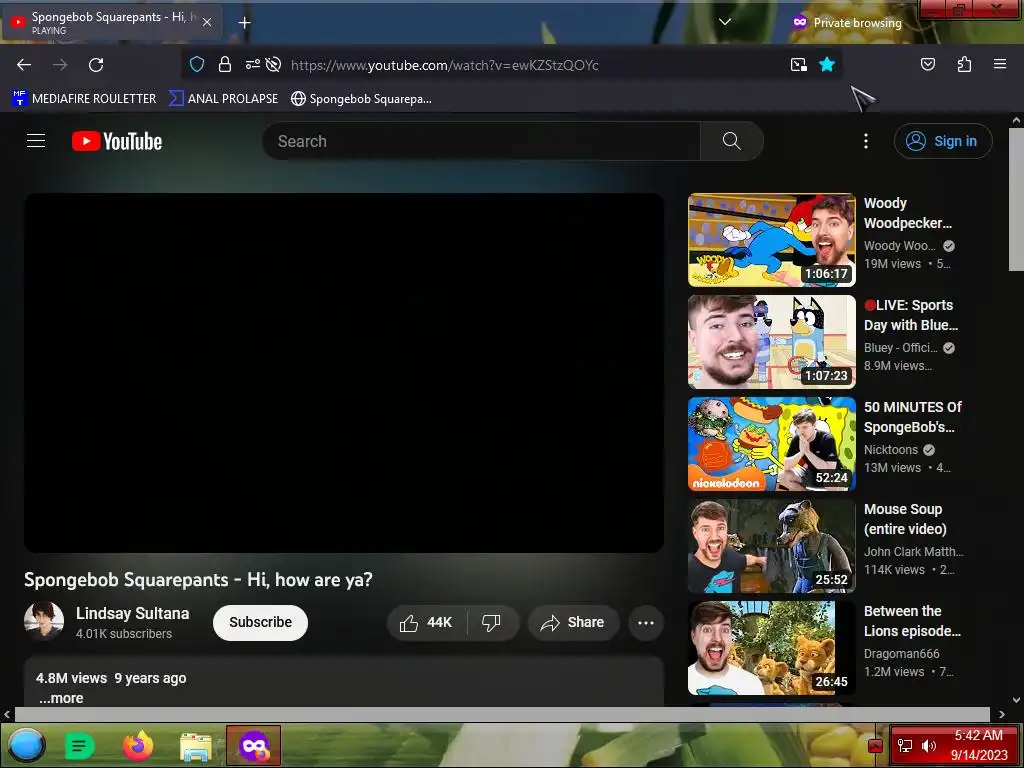Click the autoplay blocked icon in address bar
The height and width of the screenshot is (768, 1024).
274,64
